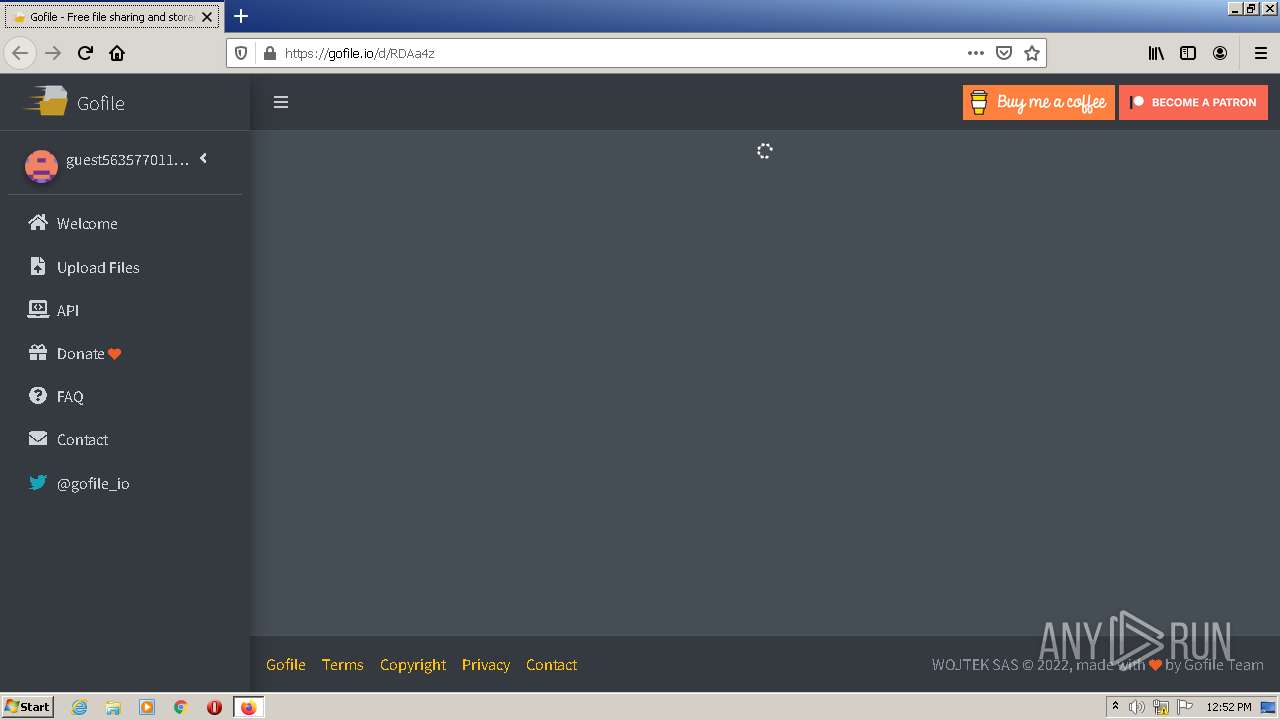Open the page actions three-dot menu
This screenshot has width=1280, height=720.
click(976, 53)
